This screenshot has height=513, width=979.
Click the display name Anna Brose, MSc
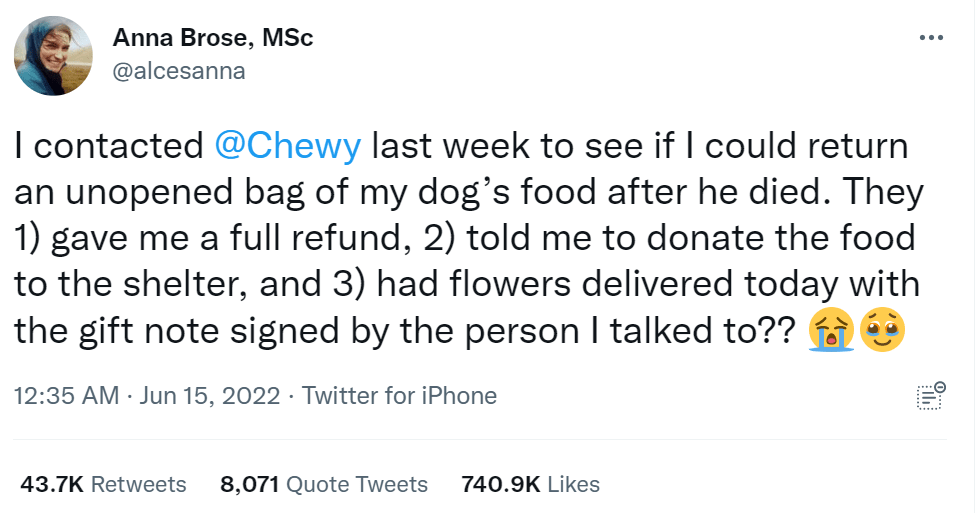[x=213, y=39]
